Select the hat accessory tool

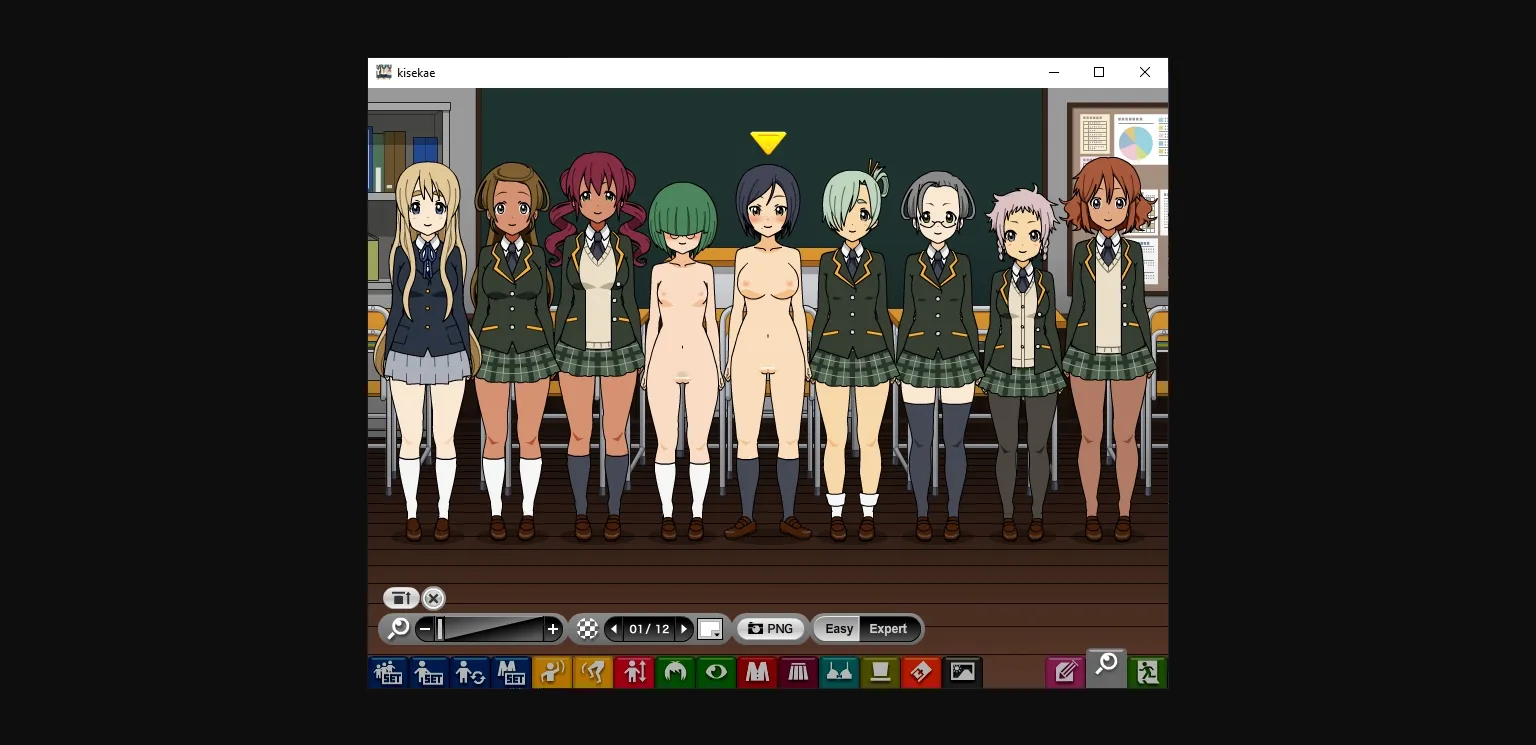879,672
